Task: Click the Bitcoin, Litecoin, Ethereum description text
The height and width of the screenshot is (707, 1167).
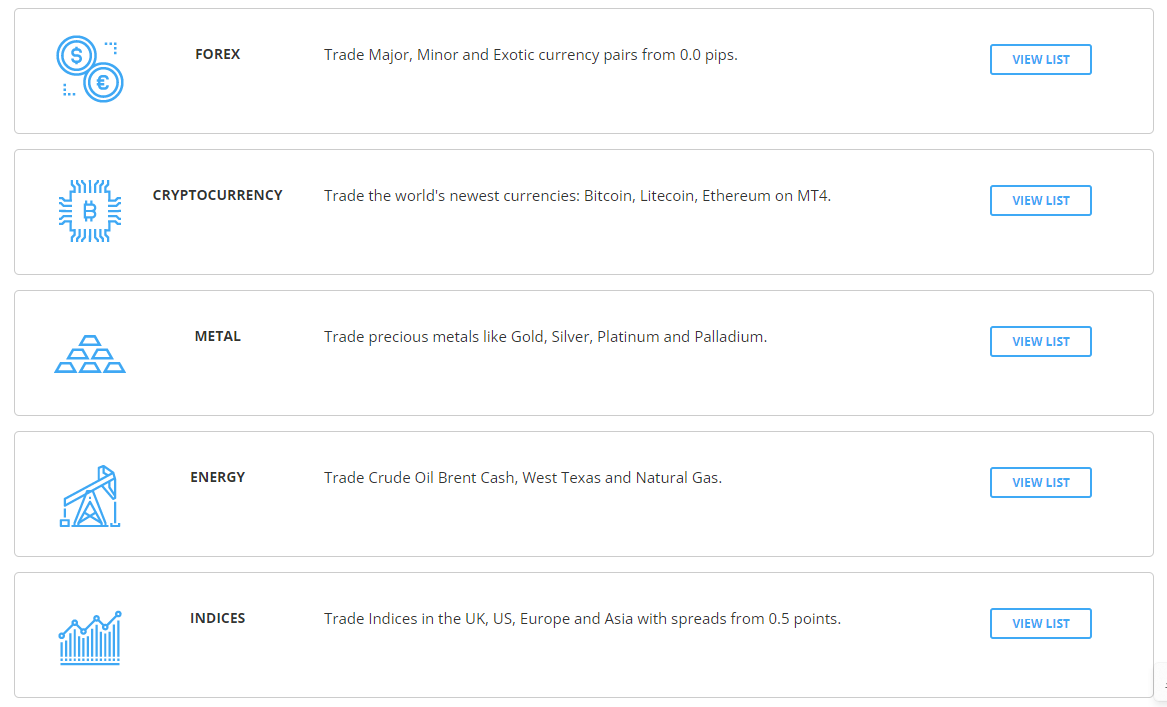Action: pyautogui.click(x=577, y=196)
